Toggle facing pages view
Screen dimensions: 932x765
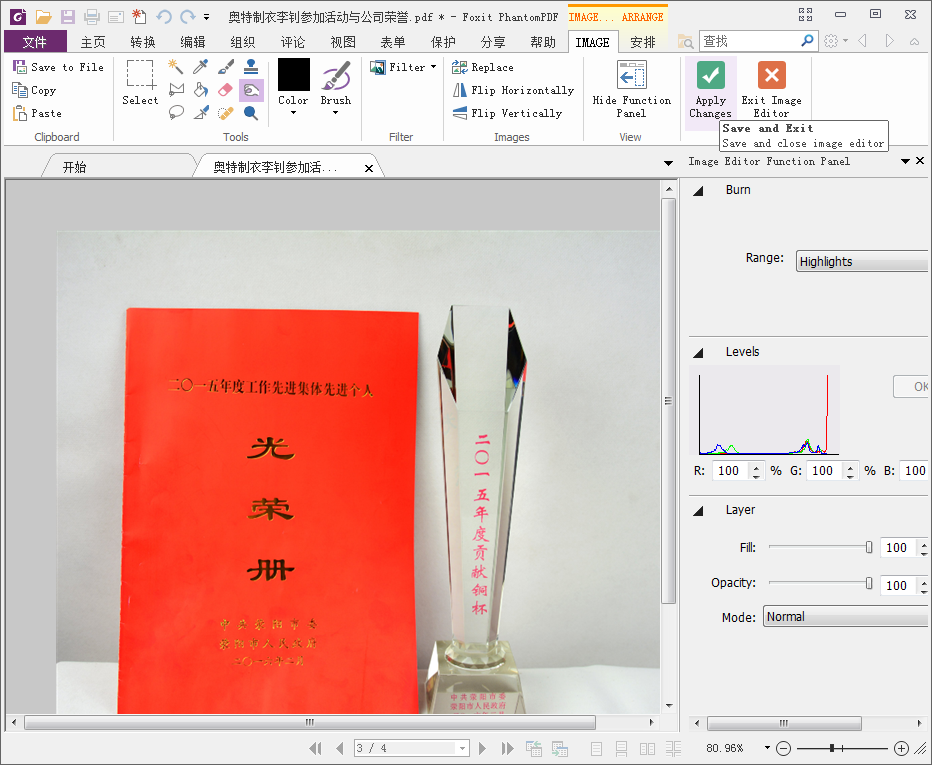point(648,748)
